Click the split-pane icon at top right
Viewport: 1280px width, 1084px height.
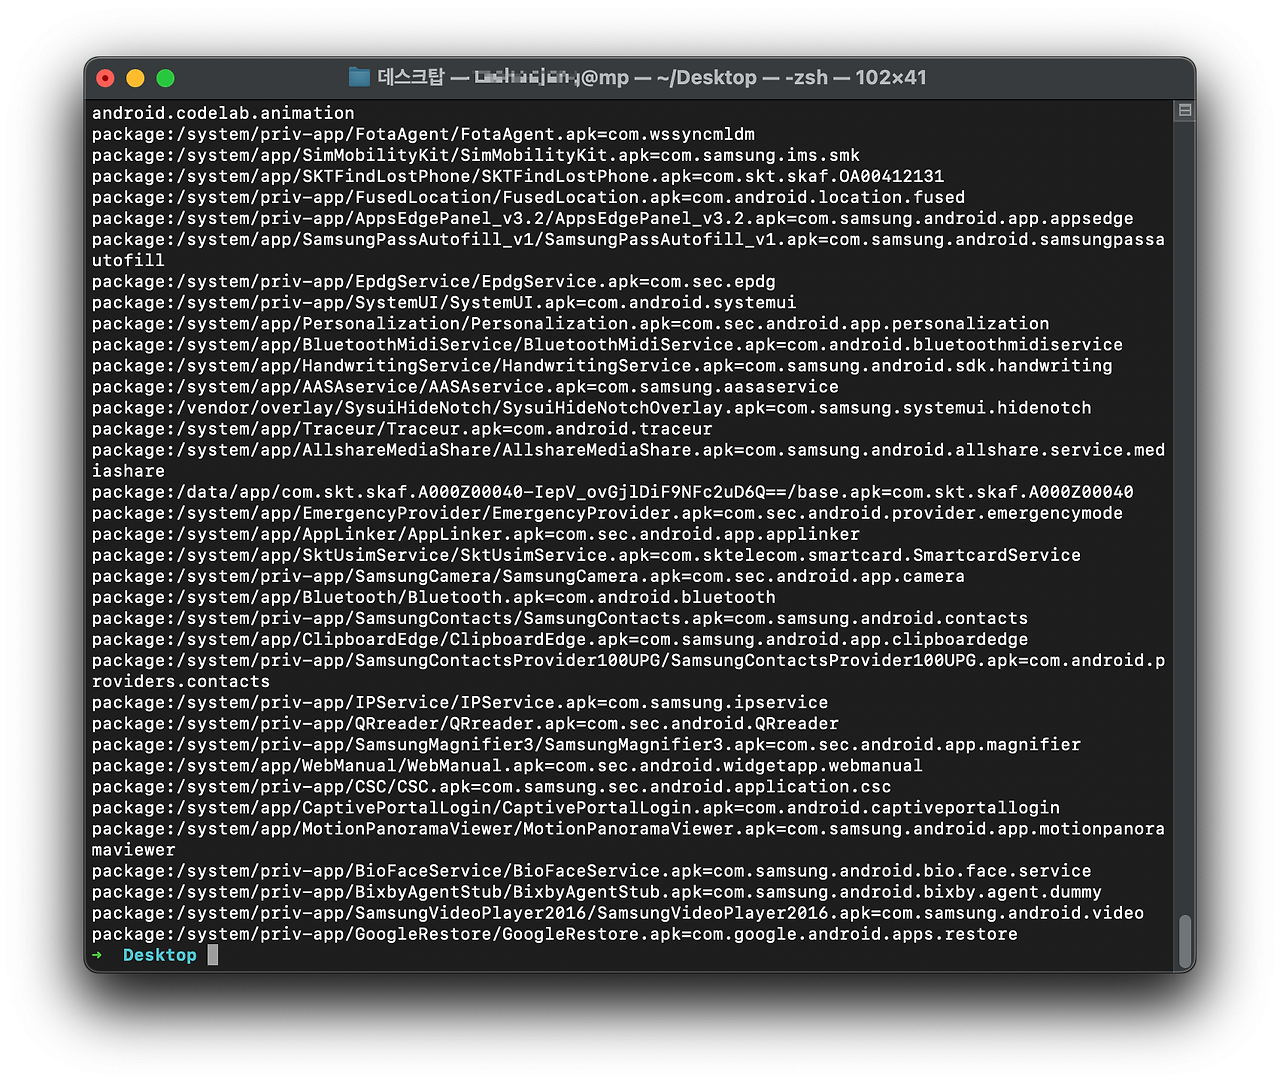pyautogui.click(x=1184, y=110)
